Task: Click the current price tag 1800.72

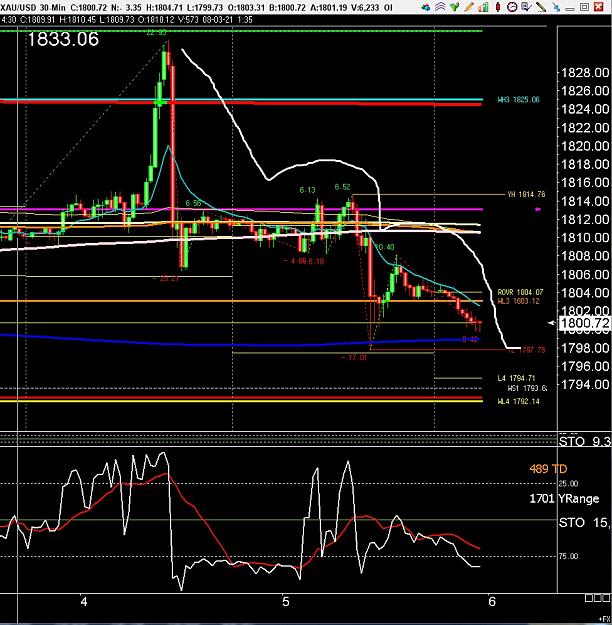Action: (x=584, y=323)
